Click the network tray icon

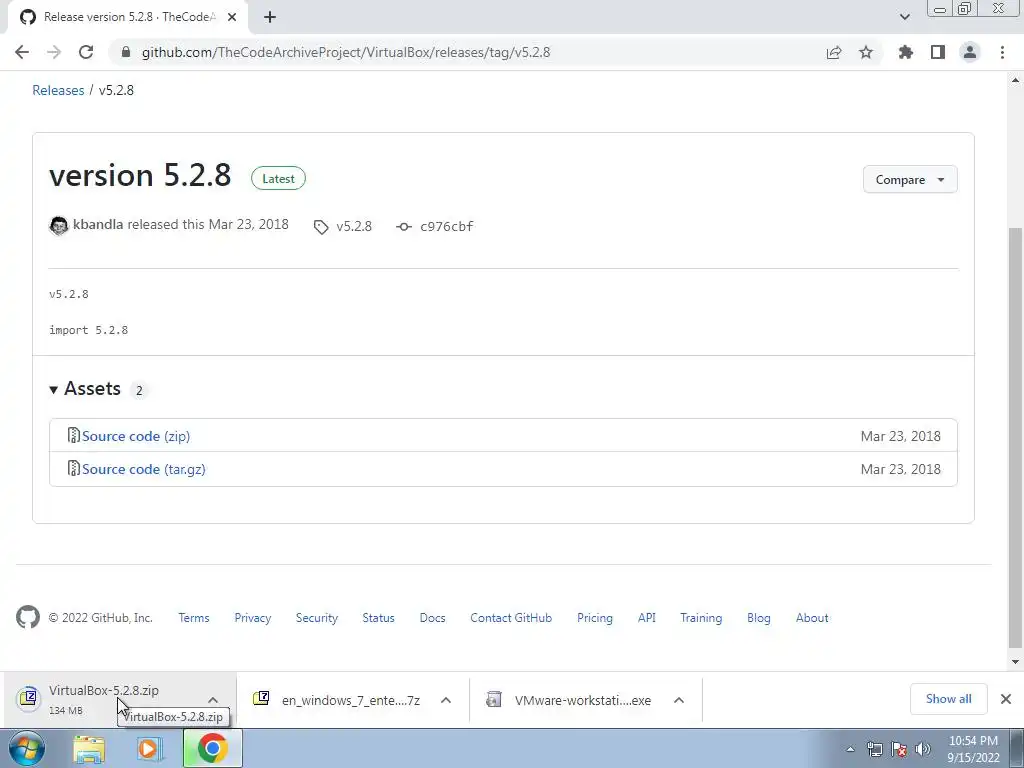pos(874,749)
